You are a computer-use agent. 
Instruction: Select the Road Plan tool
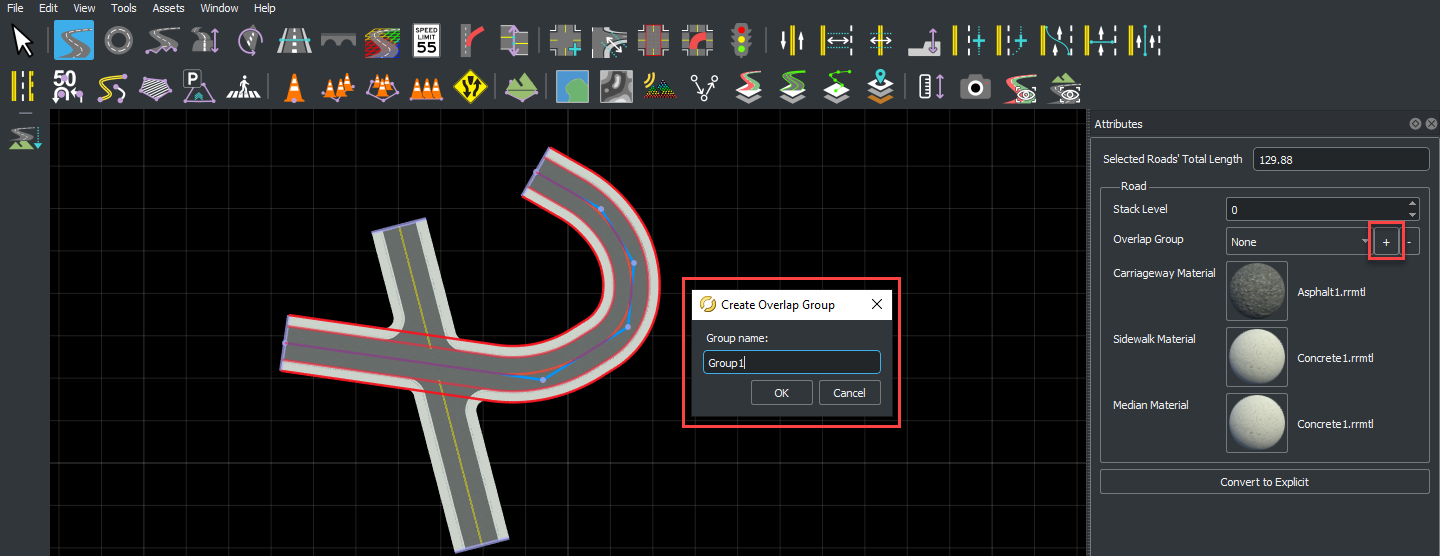[73, 41]
